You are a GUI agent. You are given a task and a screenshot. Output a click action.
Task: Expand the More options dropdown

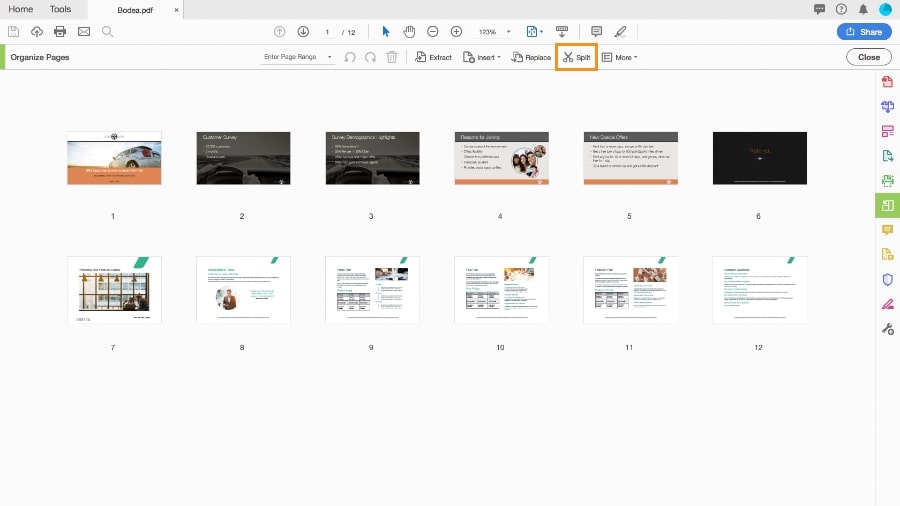point(620,57)
